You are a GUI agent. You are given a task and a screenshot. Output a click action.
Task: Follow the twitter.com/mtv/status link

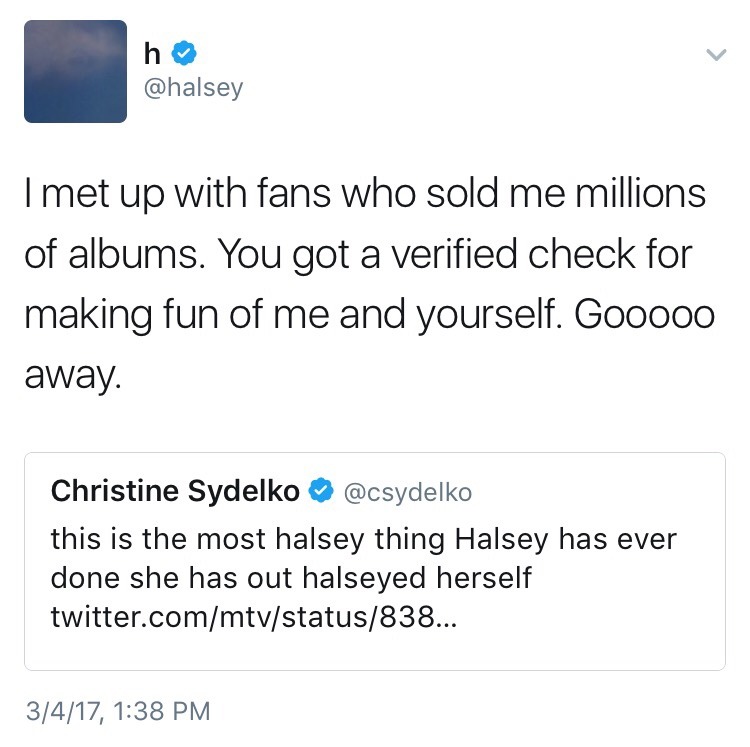[254, 616]
